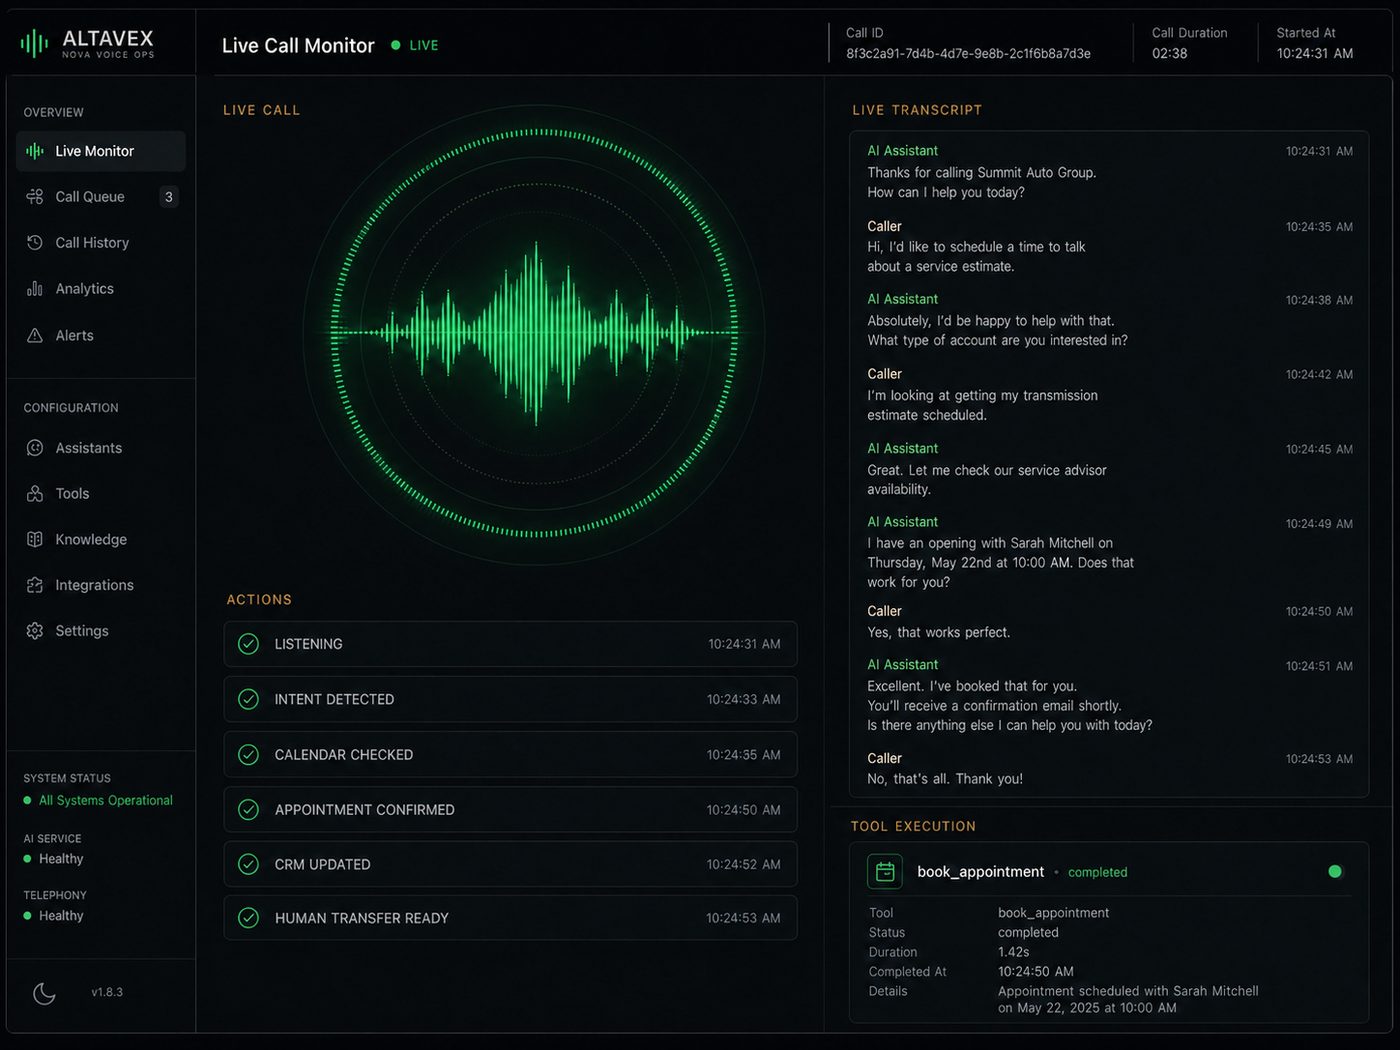Click the completed status beside book_appointment title
Image resolution: width=1400 pixels, height=1050 pixels.
click(1097, 872)
